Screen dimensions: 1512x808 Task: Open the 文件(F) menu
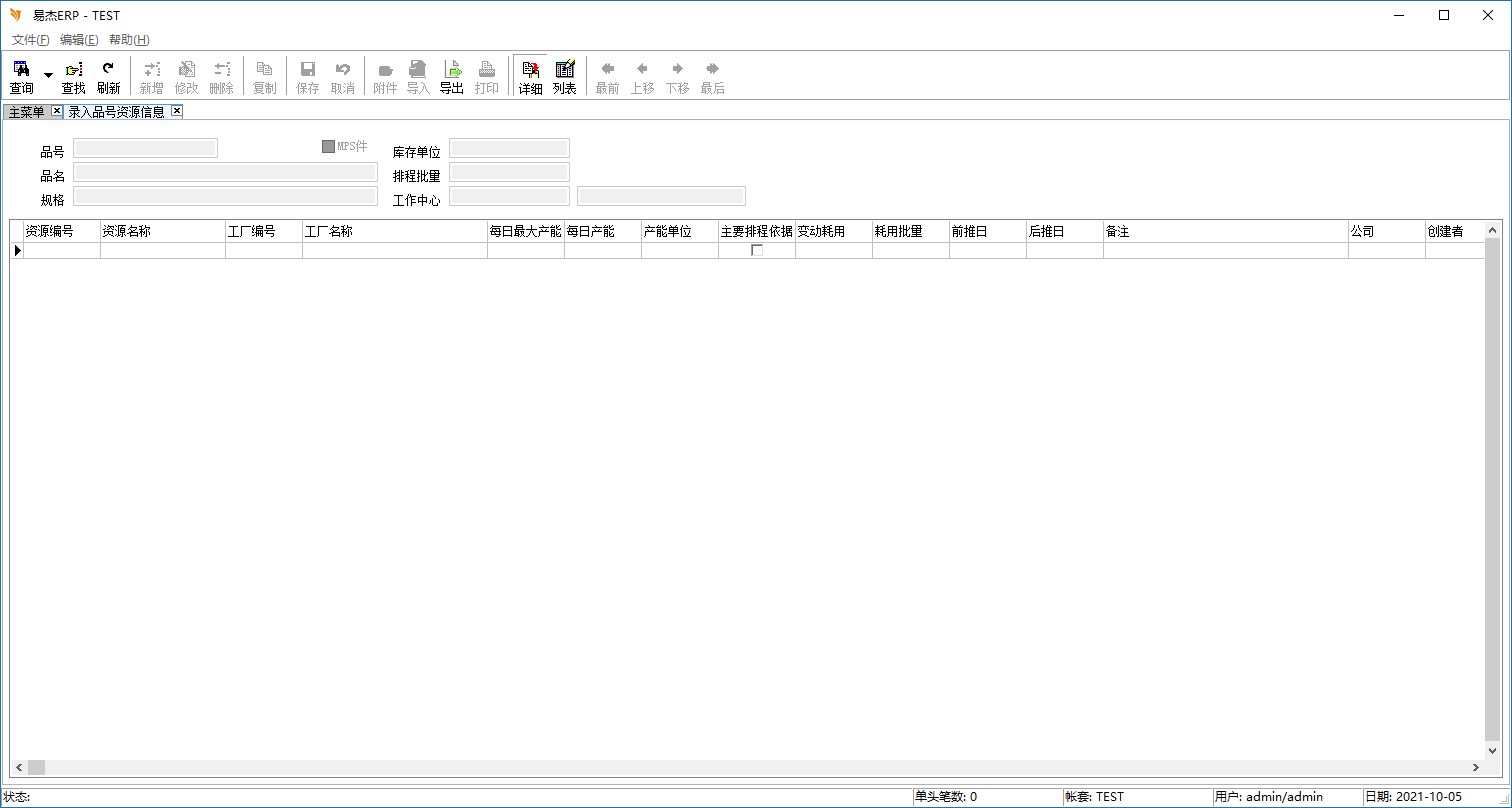coord(30,40)
